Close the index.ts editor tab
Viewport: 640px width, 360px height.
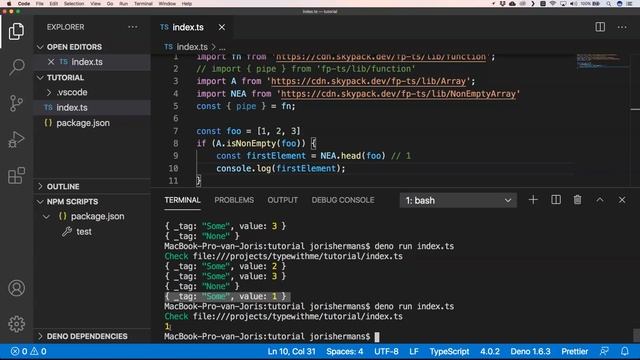[222, 27]
